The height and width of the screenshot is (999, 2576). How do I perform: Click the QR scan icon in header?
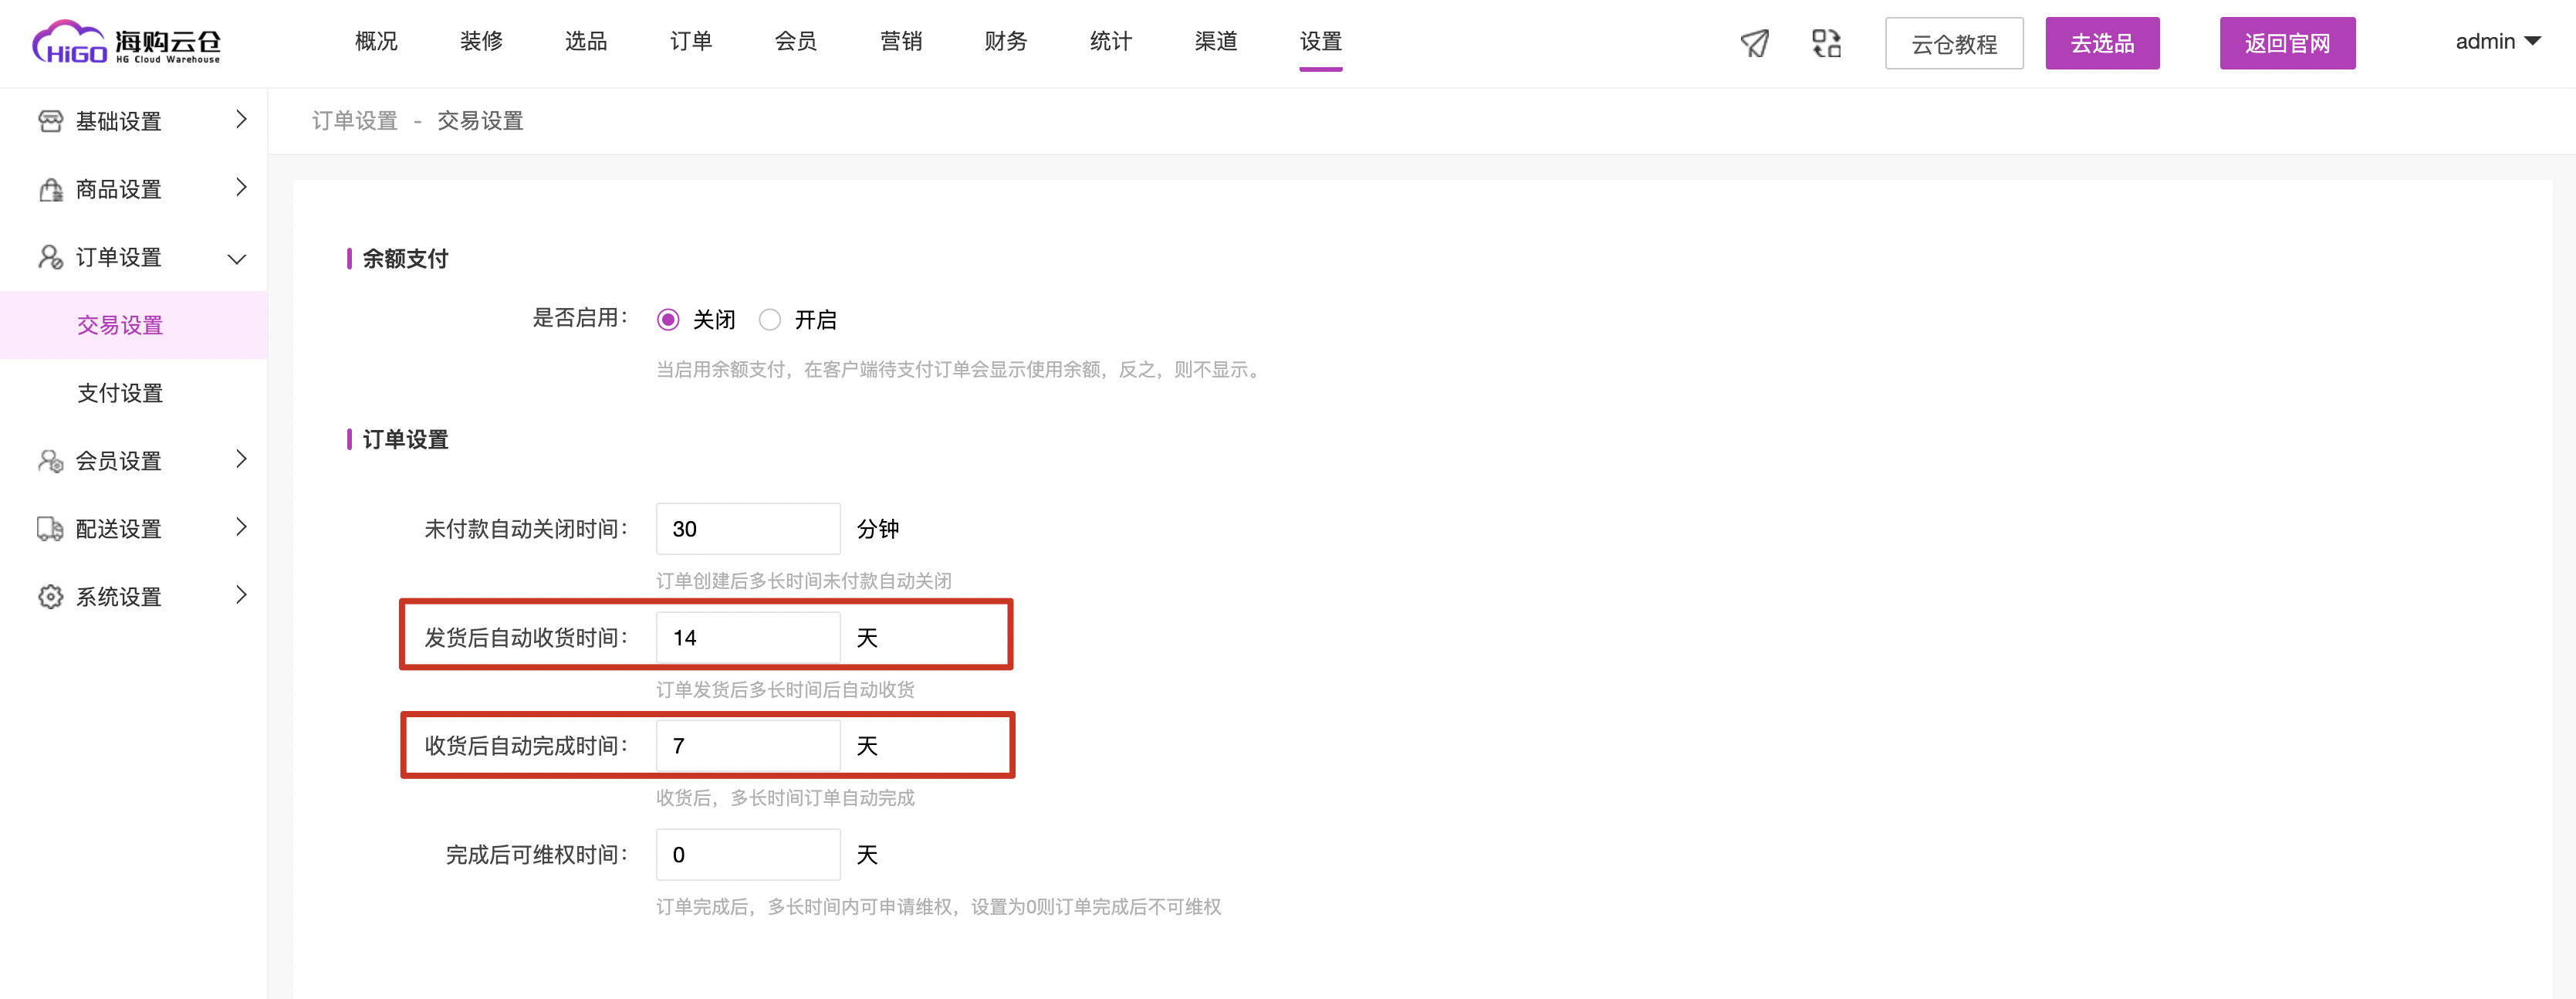[1826, 43]
